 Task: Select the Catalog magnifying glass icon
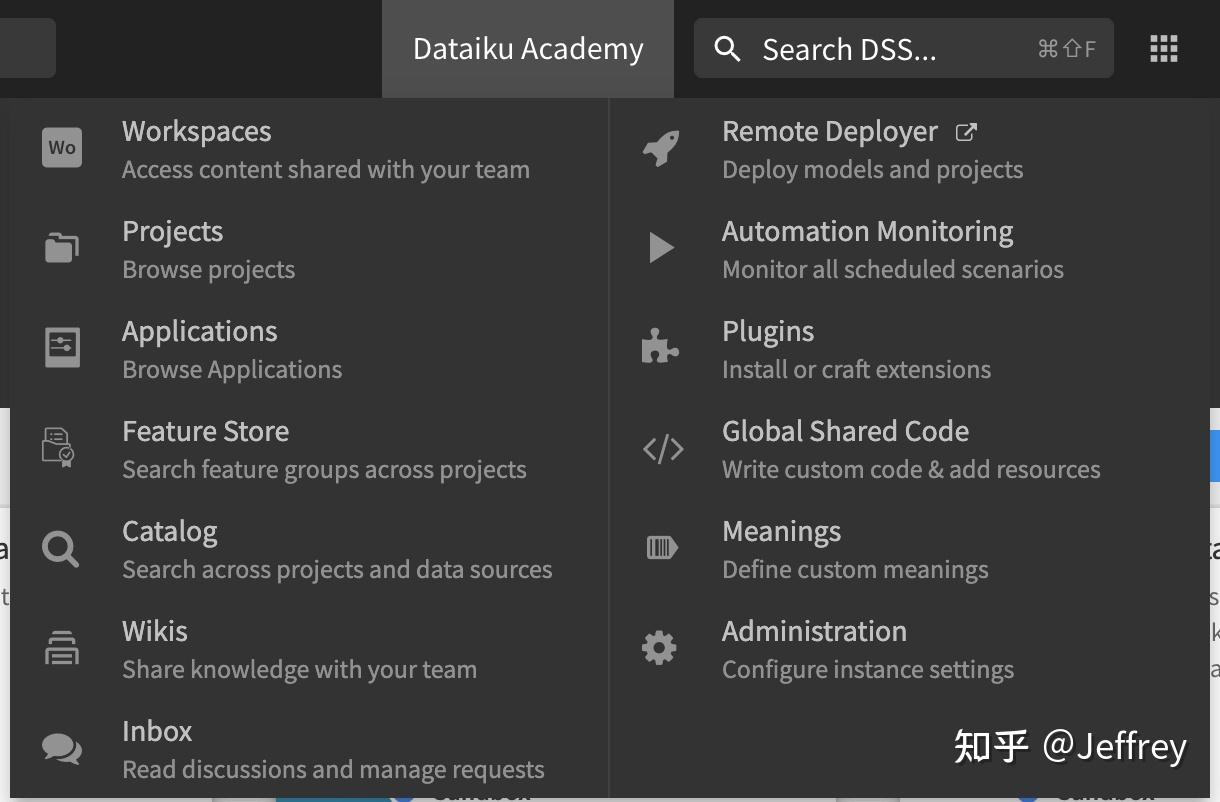coord(61,547)
